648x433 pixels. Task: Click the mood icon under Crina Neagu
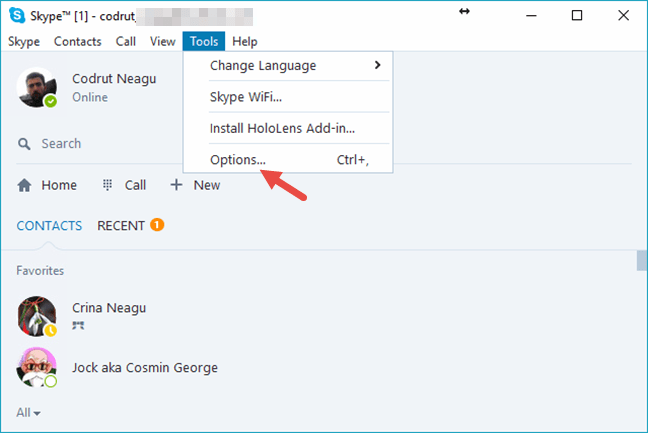tap(78, 326)
